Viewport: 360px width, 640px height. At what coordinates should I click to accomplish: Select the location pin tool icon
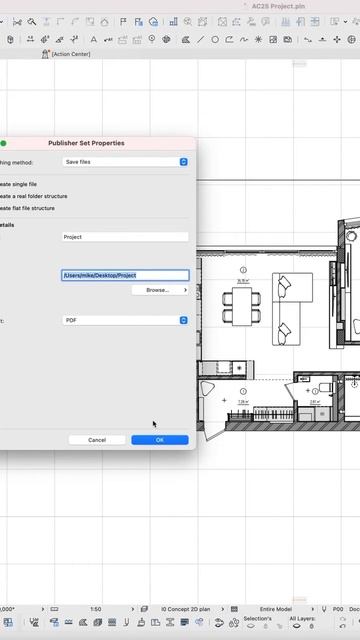point(152,40)
